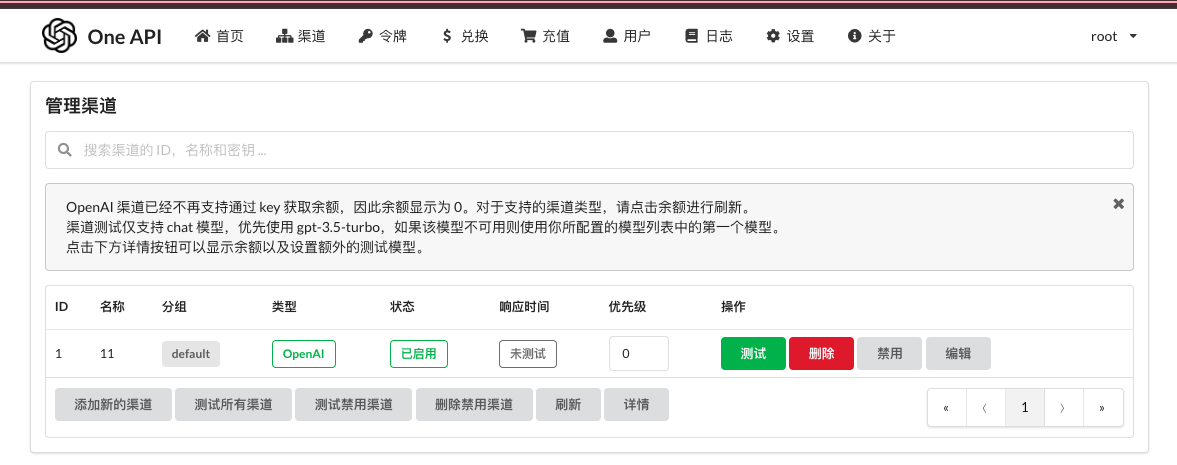Go to home via house icon
Screen dimensions: 1177x465
(x=203, y=37)
